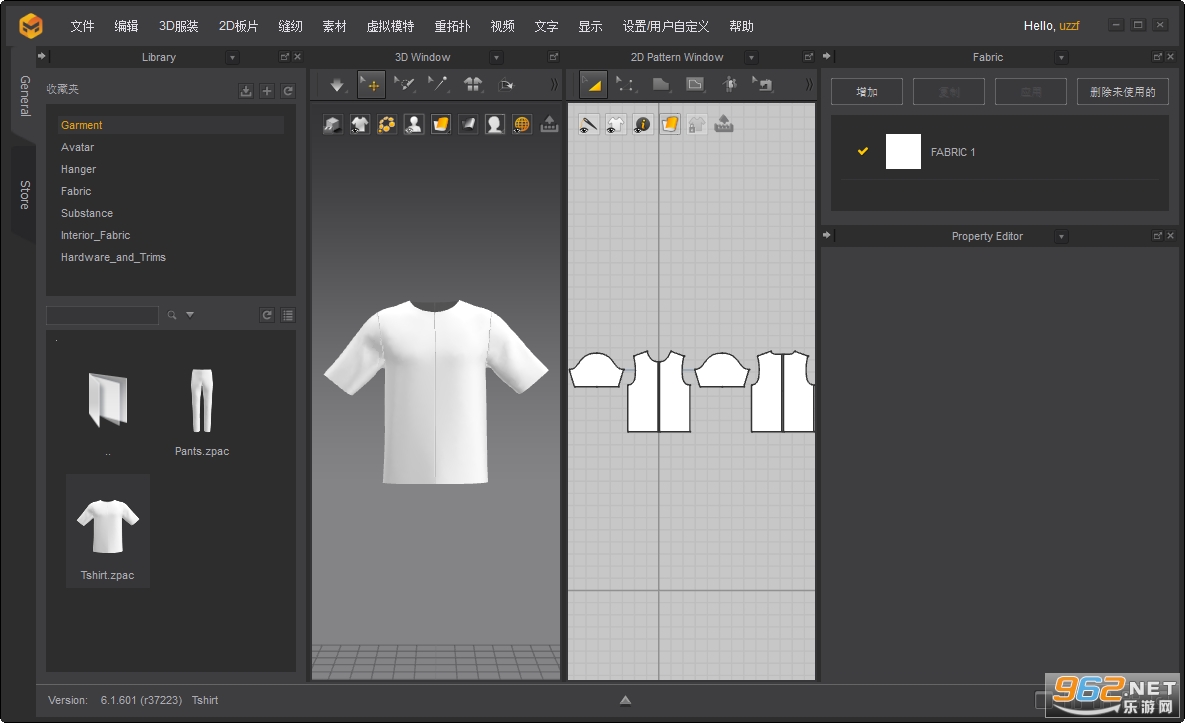Open the Tshirt.zpac thumbnail
Screen dimensions: 1185x723
(x=108, y=531)
